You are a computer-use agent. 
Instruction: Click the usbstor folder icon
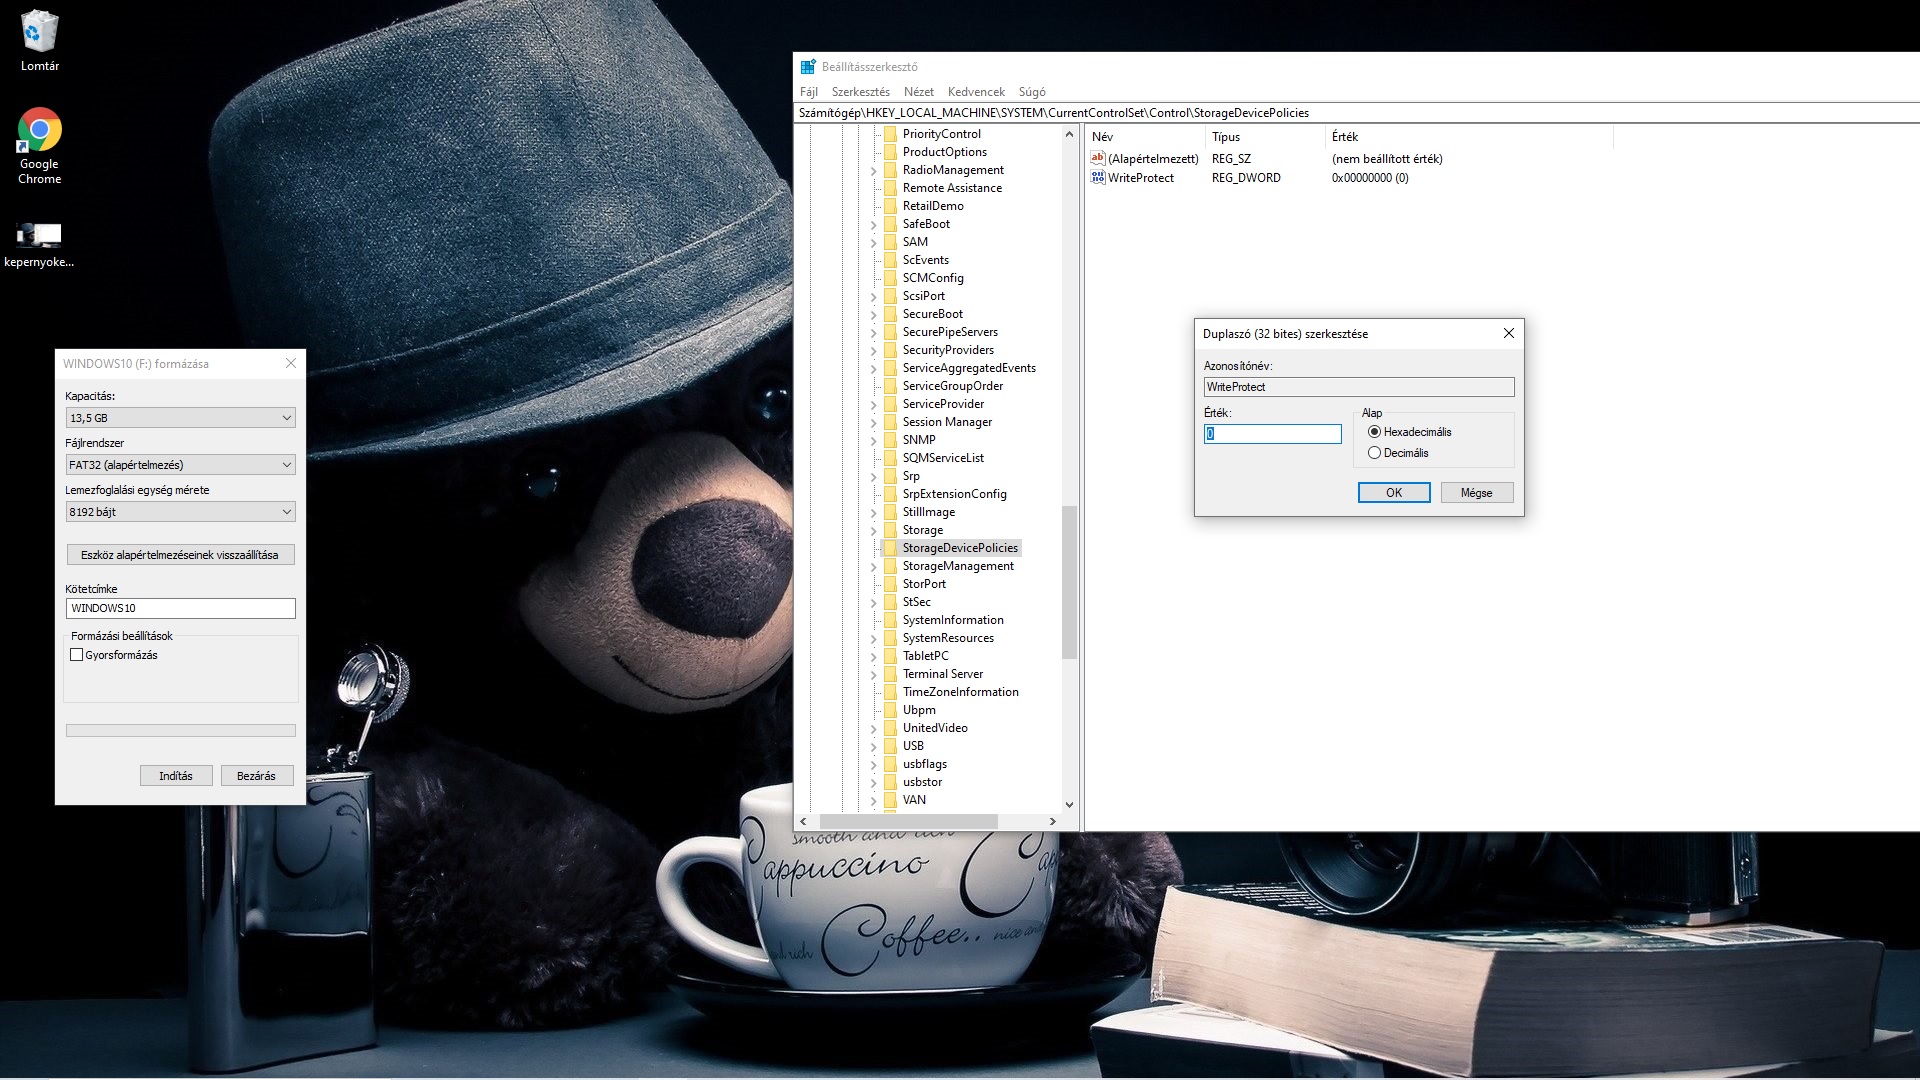890,782
